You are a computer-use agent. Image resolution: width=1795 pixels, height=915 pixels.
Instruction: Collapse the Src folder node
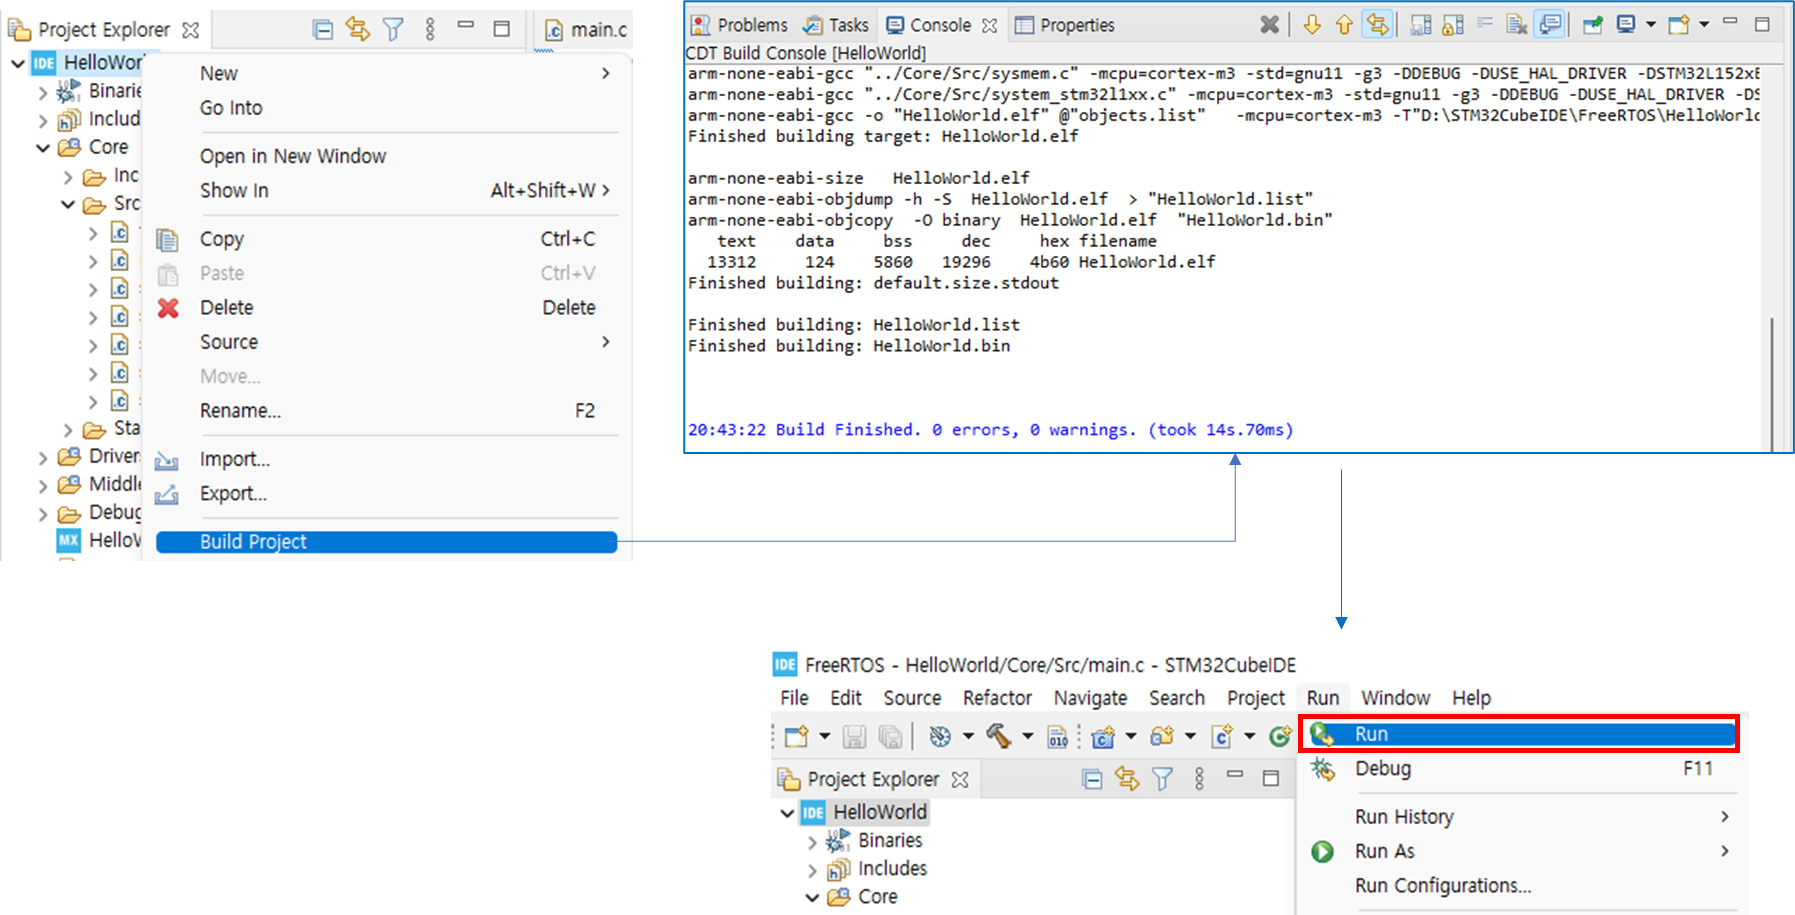68,204
